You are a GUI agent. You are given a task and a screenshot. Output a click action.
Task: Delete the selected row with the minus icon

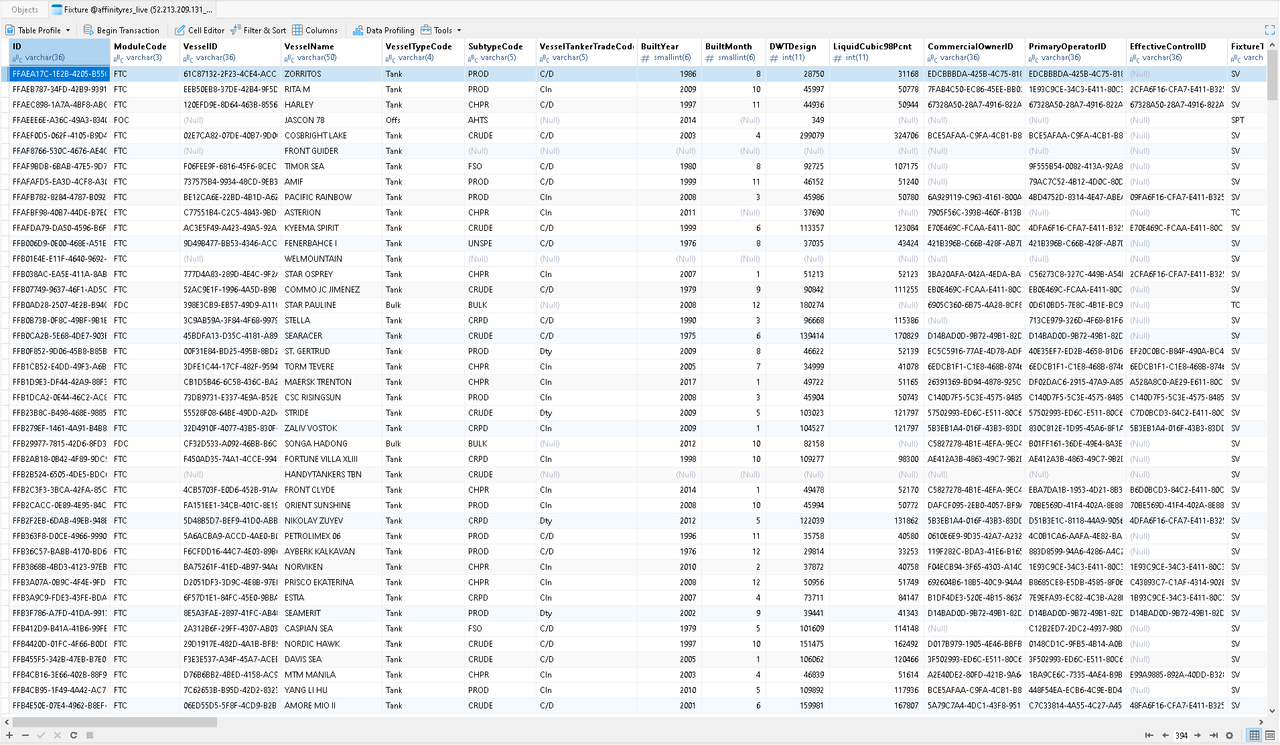[26, 736]
